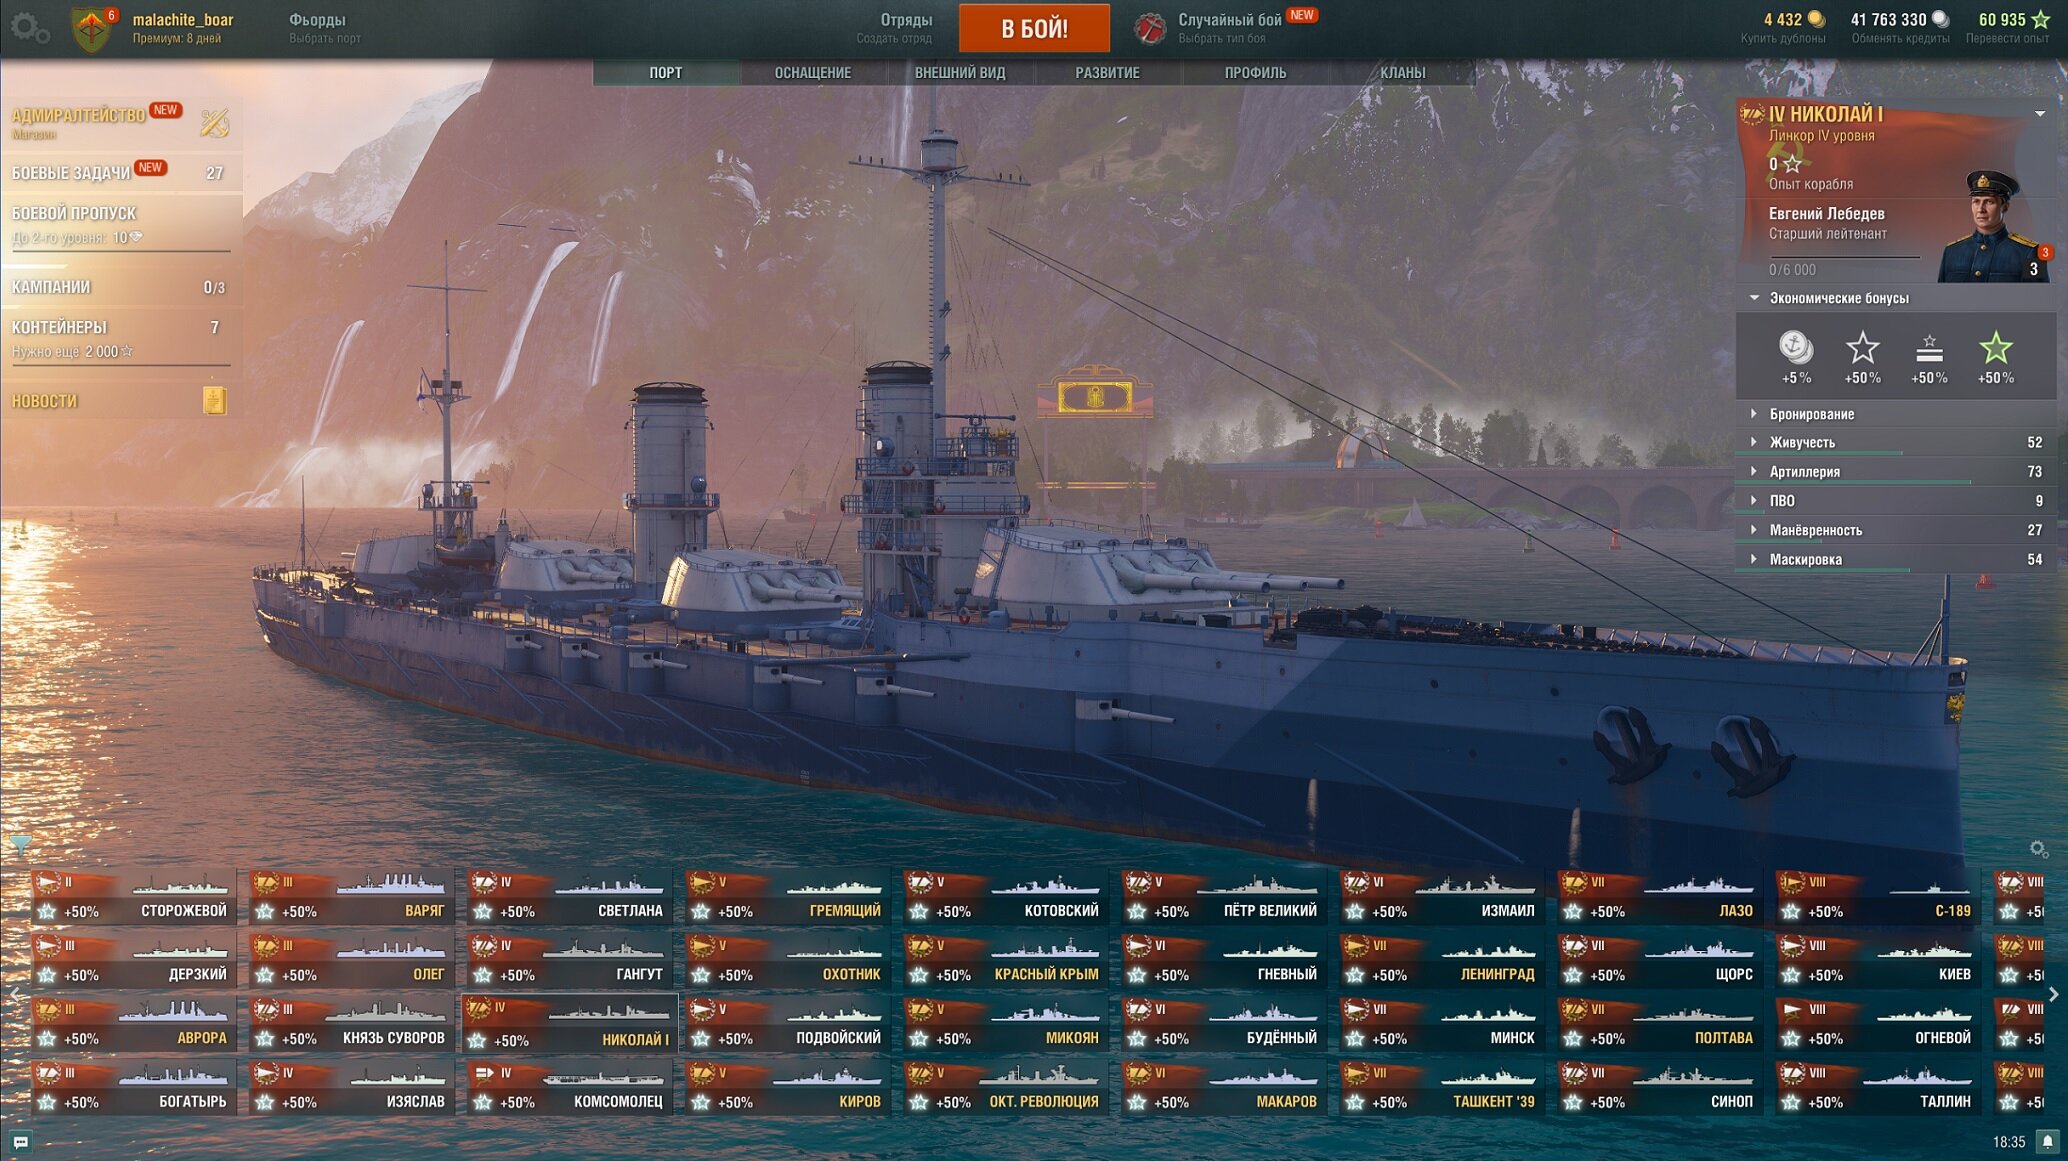Open ship selection dropdown arrow near Николай I
Image resolution: width=2068 pixels, height=1161 pixels.
pos(2040,114)
